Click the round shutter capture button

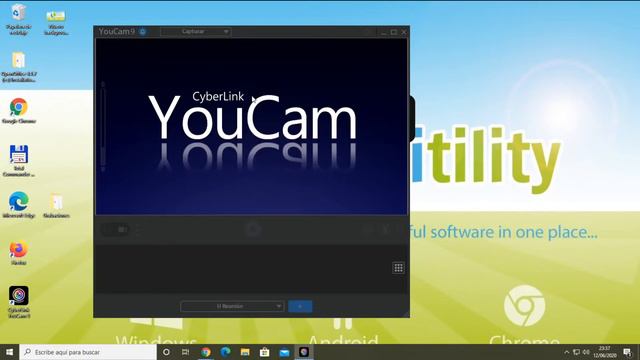click(x=253, y=229)
